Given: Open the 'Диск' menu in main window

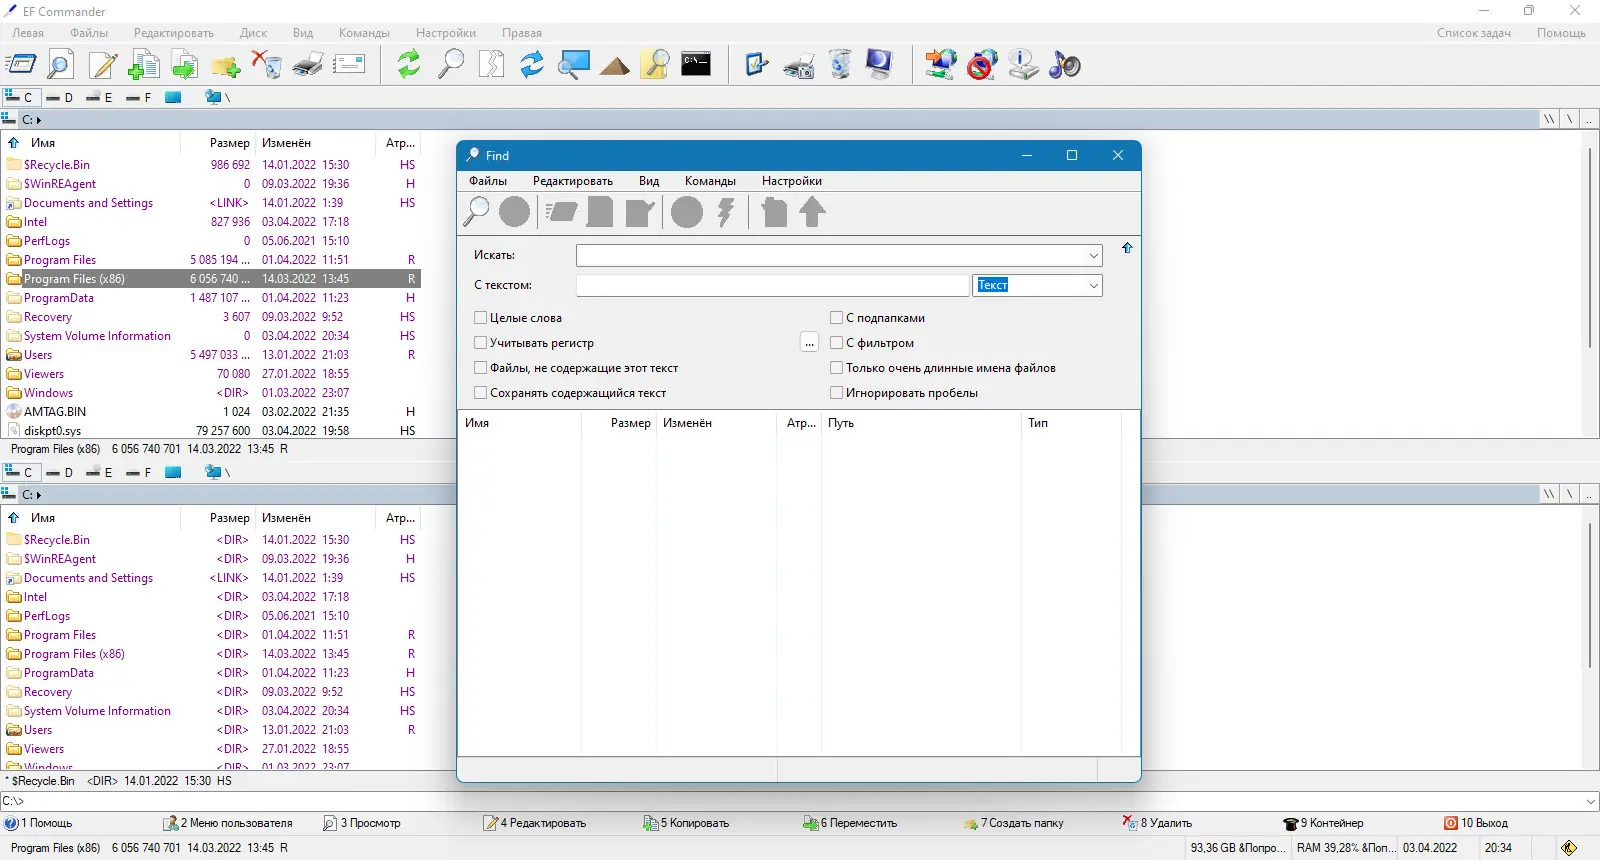Looking at the screenshot, I should click(x=253, y=33).
